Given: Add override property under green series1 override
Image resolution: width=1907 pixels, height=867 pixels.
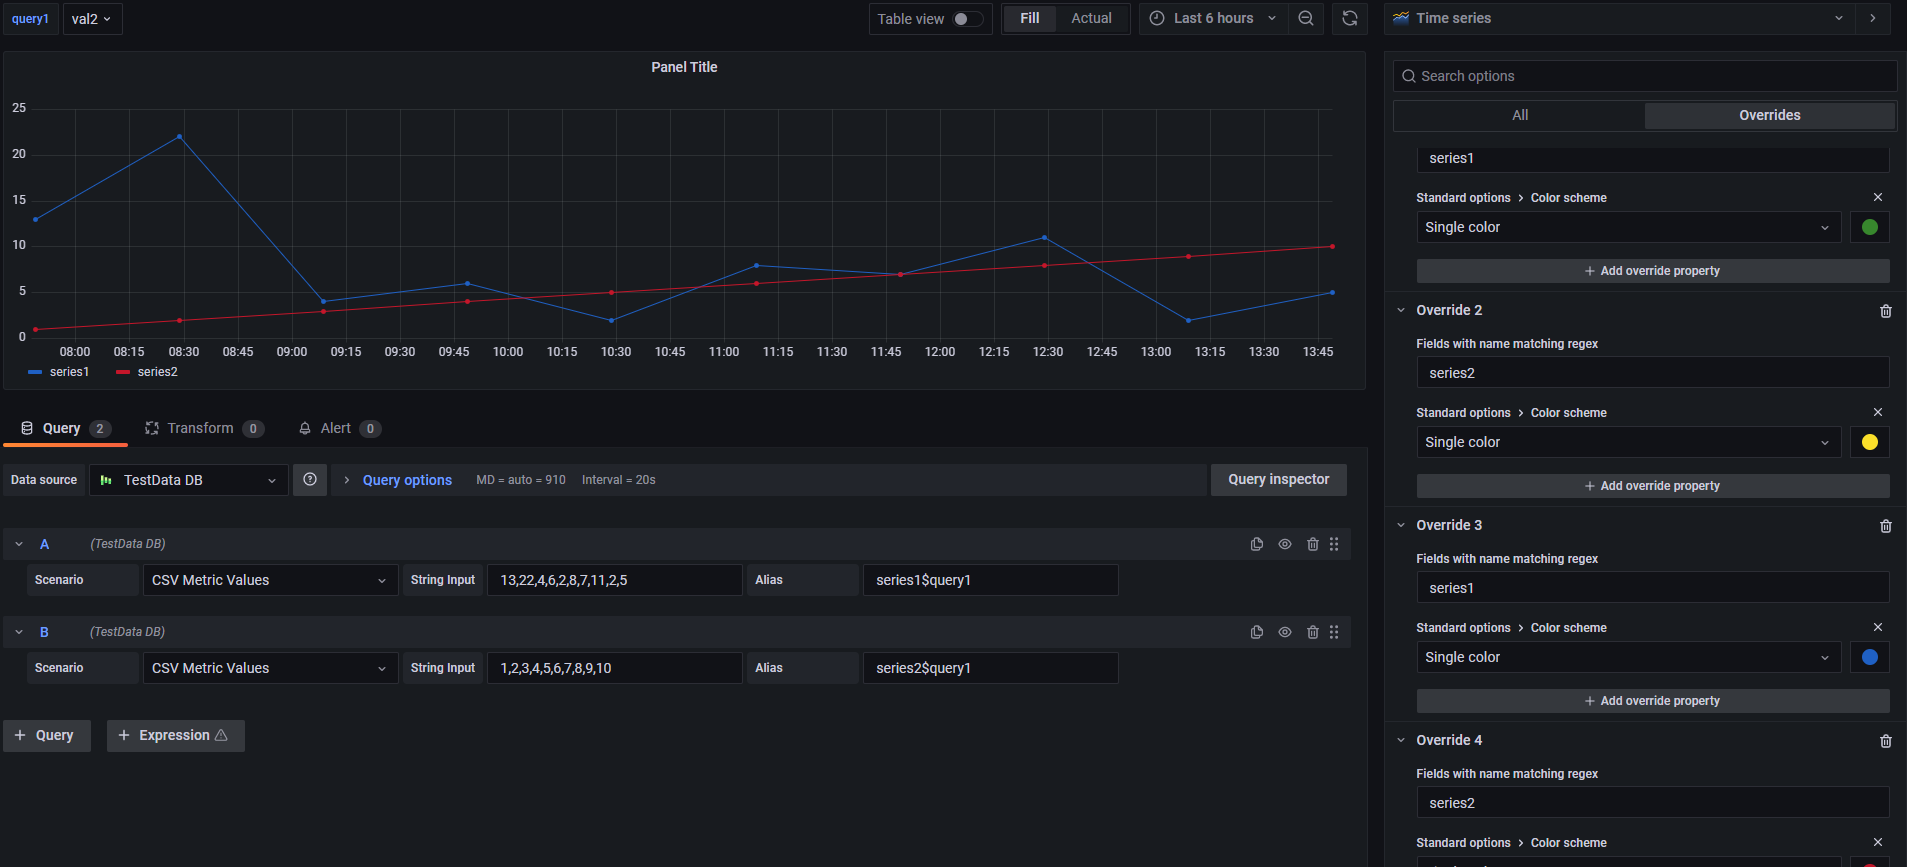Looking at the screenshot, I should point(1653,271).
